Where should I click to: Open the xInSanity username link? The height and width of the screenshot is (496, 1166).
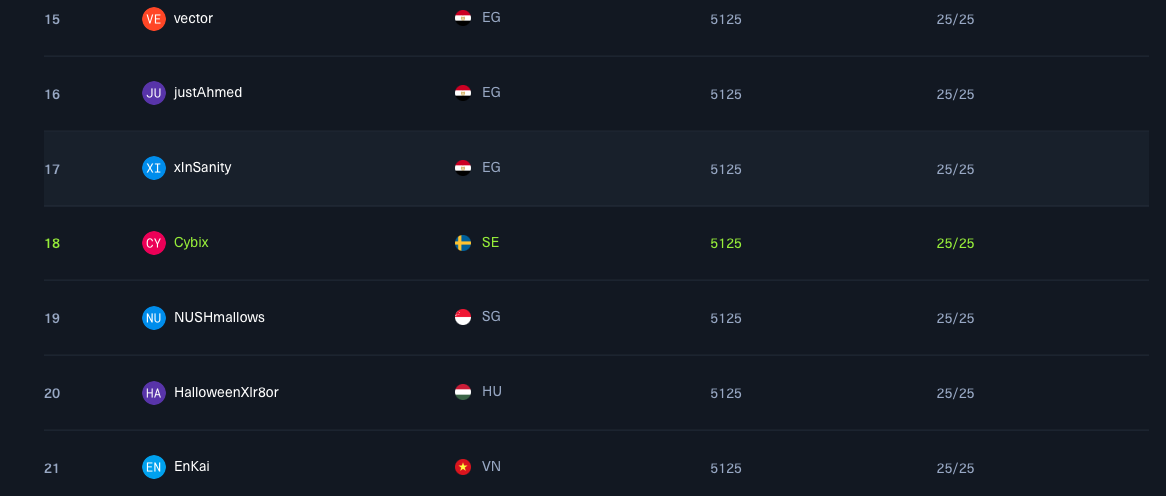tap(202, 167)
